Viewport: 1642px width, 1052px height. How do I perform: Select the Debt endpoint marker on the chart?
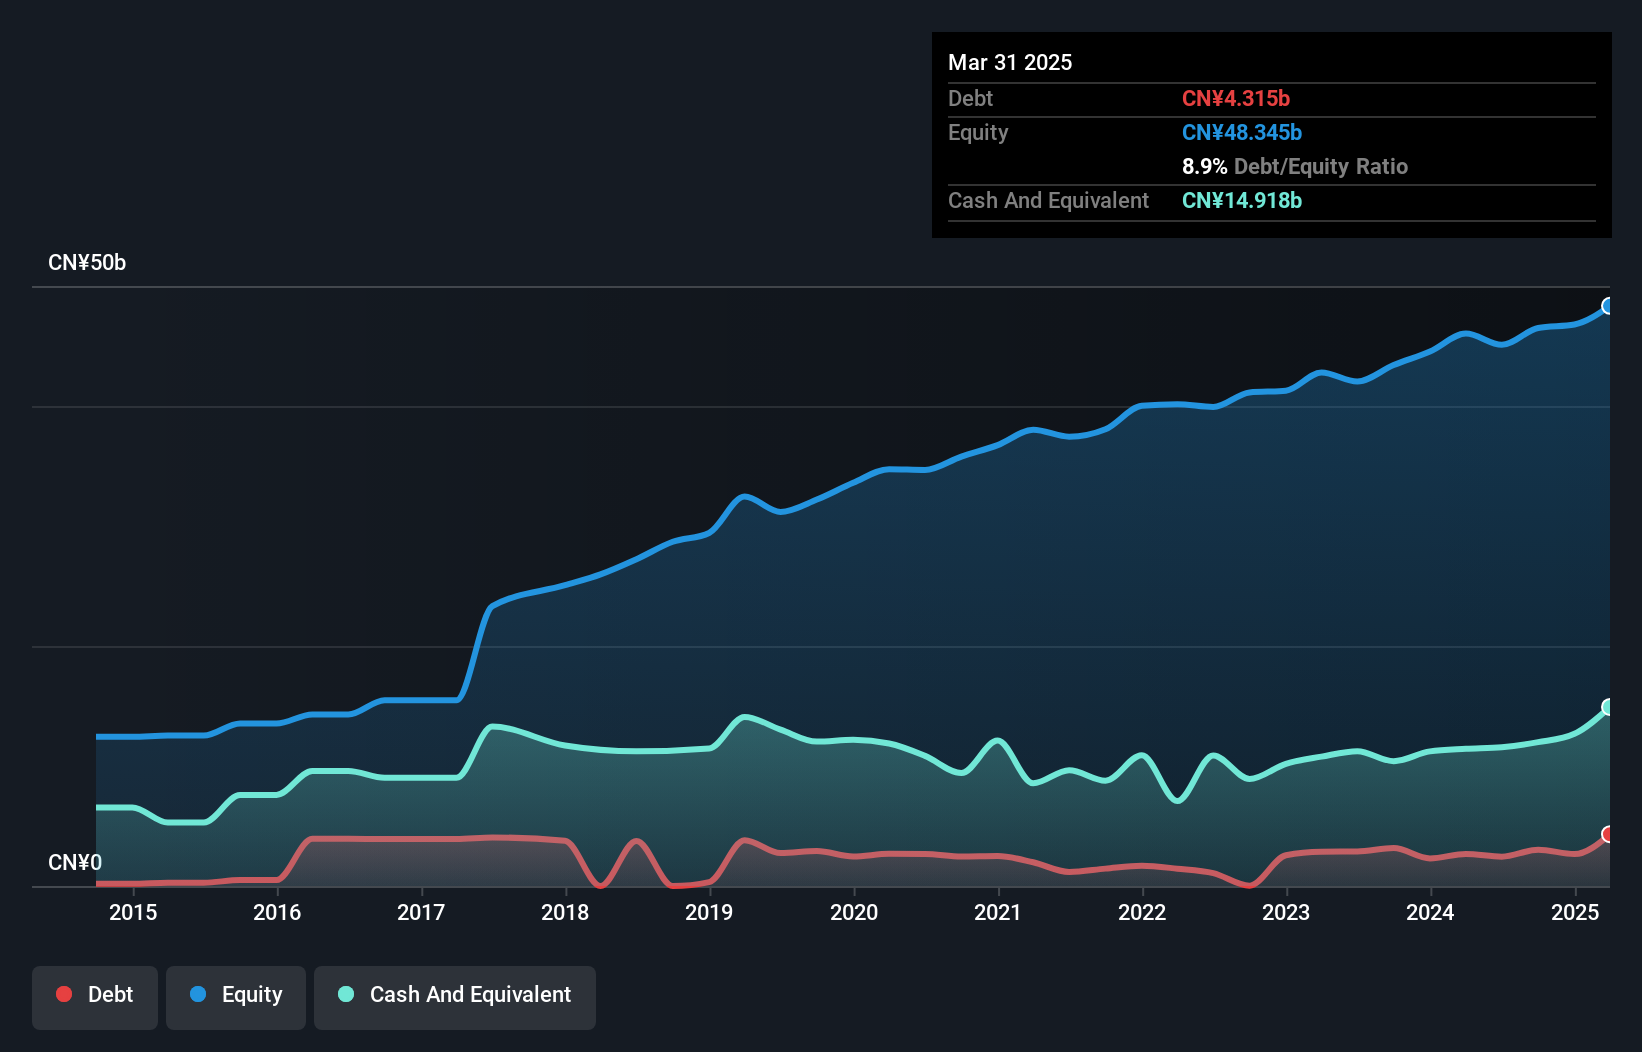point(1608,833)
